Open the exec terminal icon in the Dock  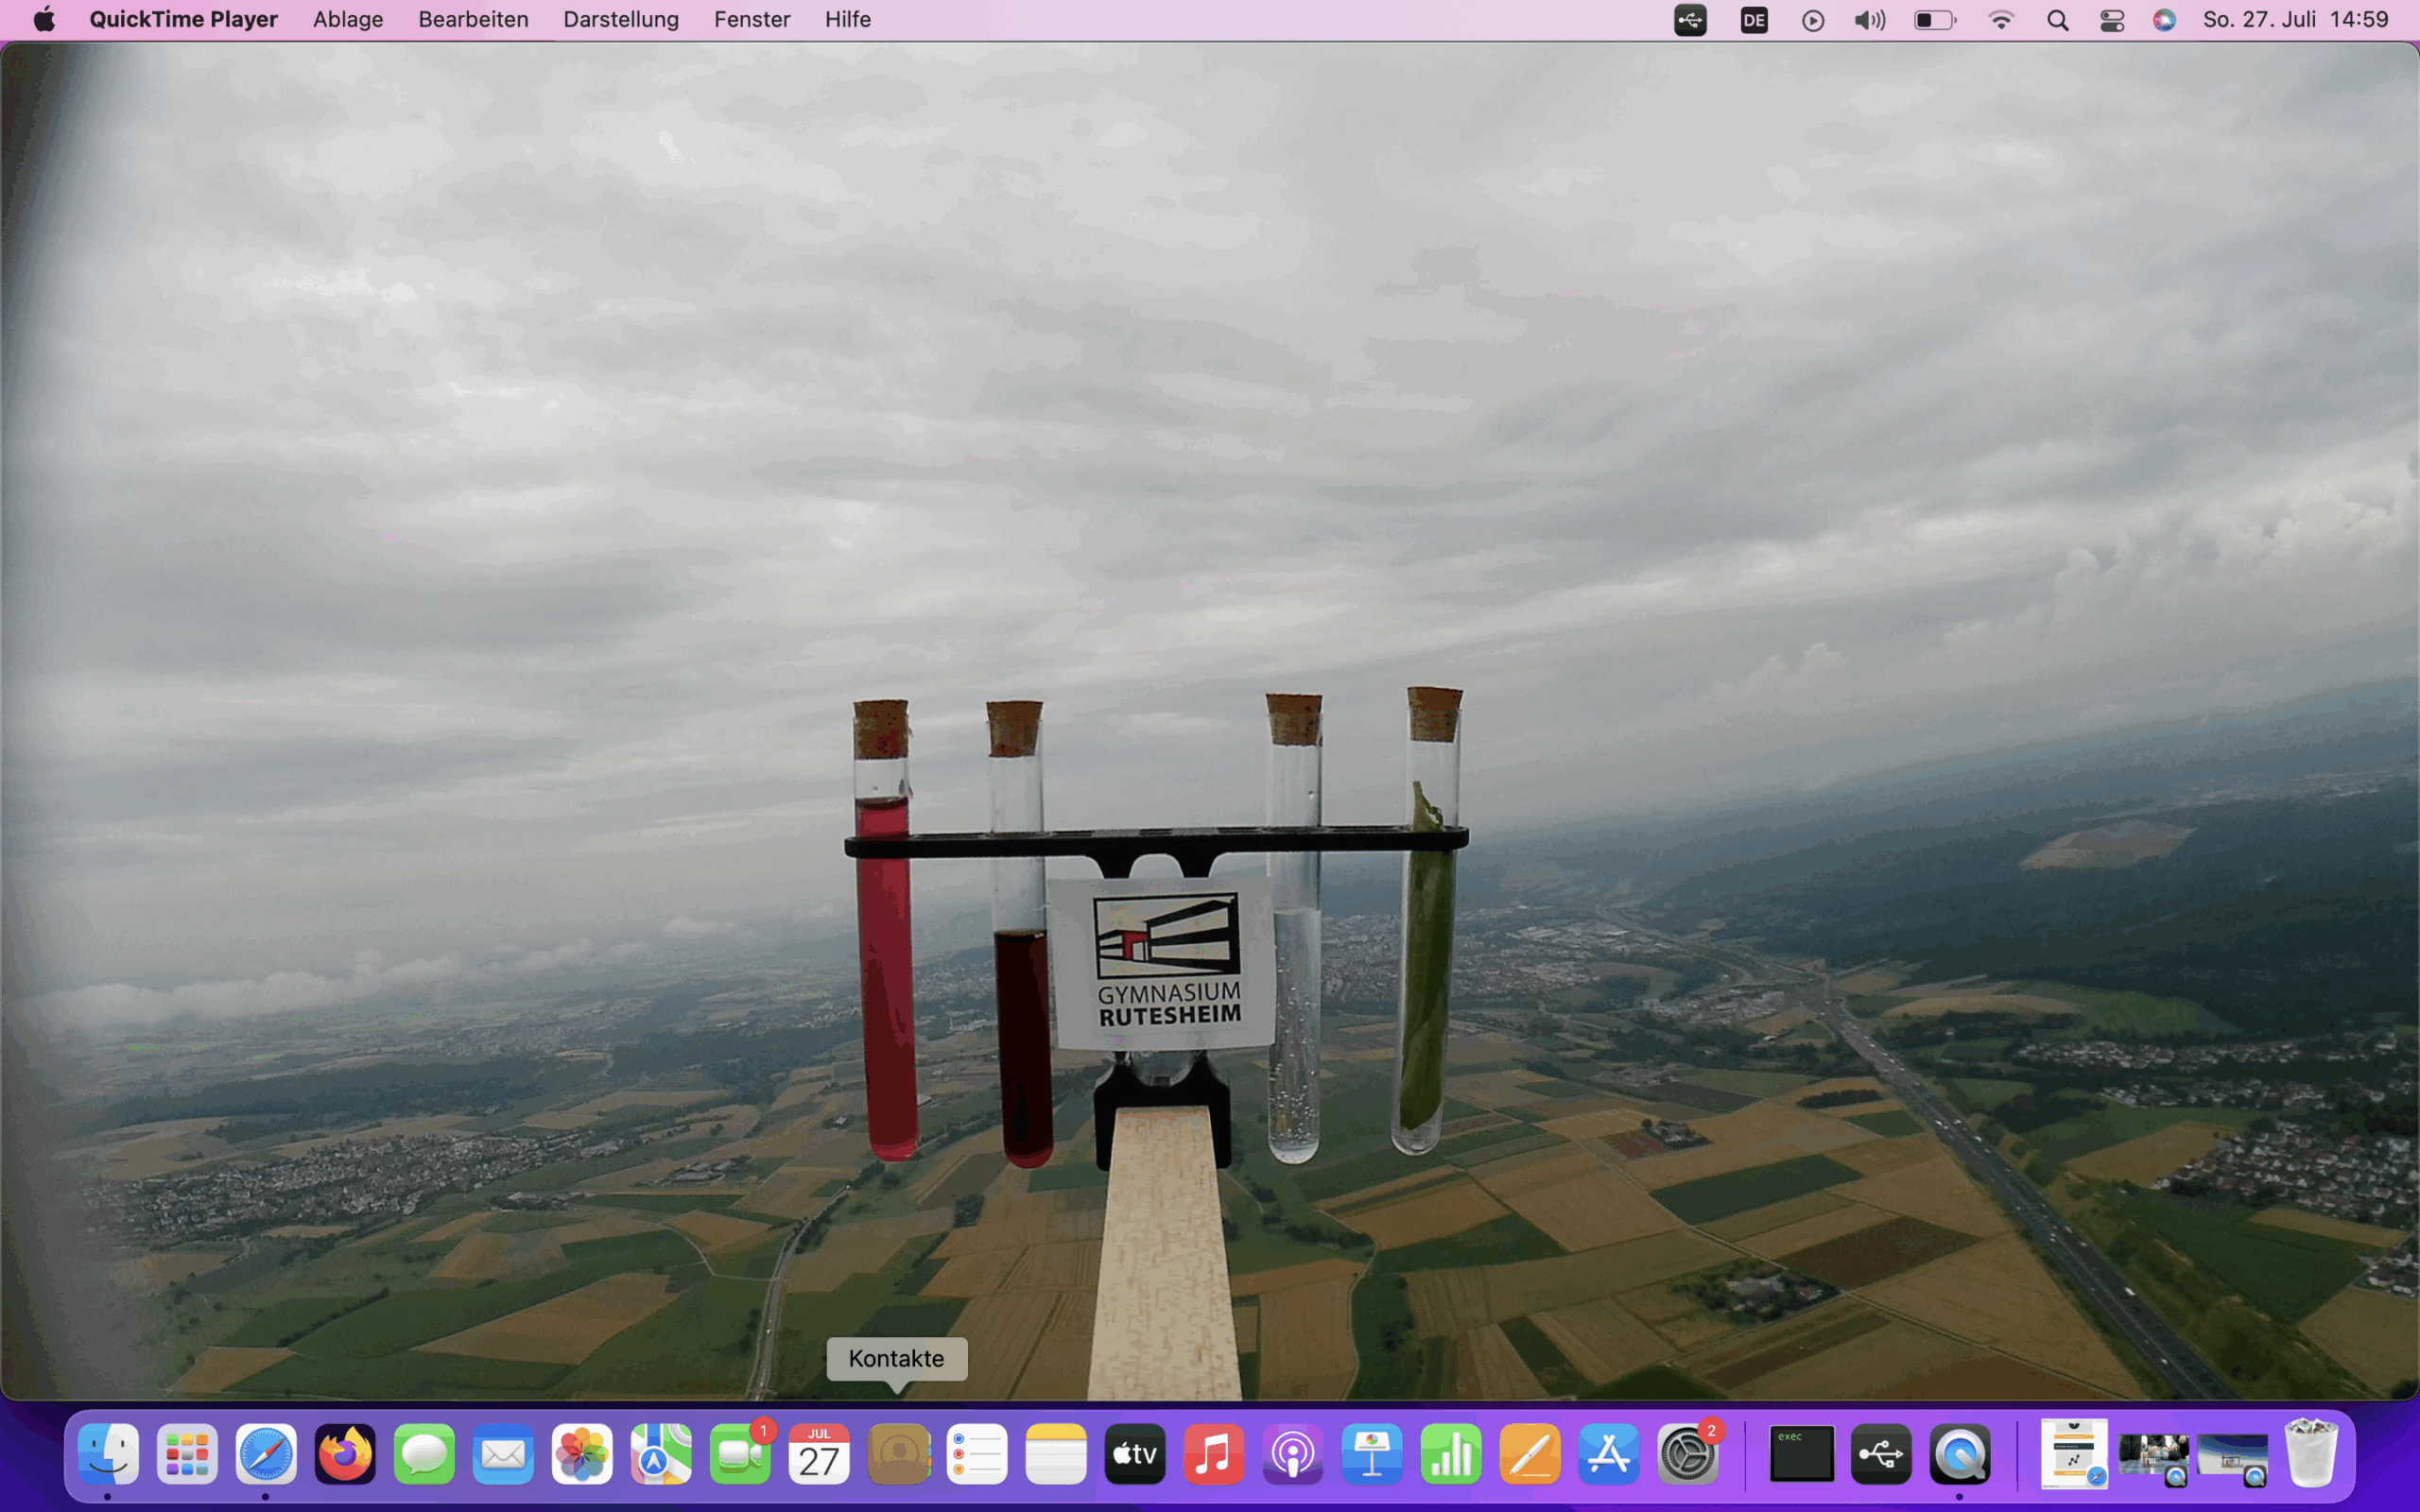[x=1801, y=1453]
